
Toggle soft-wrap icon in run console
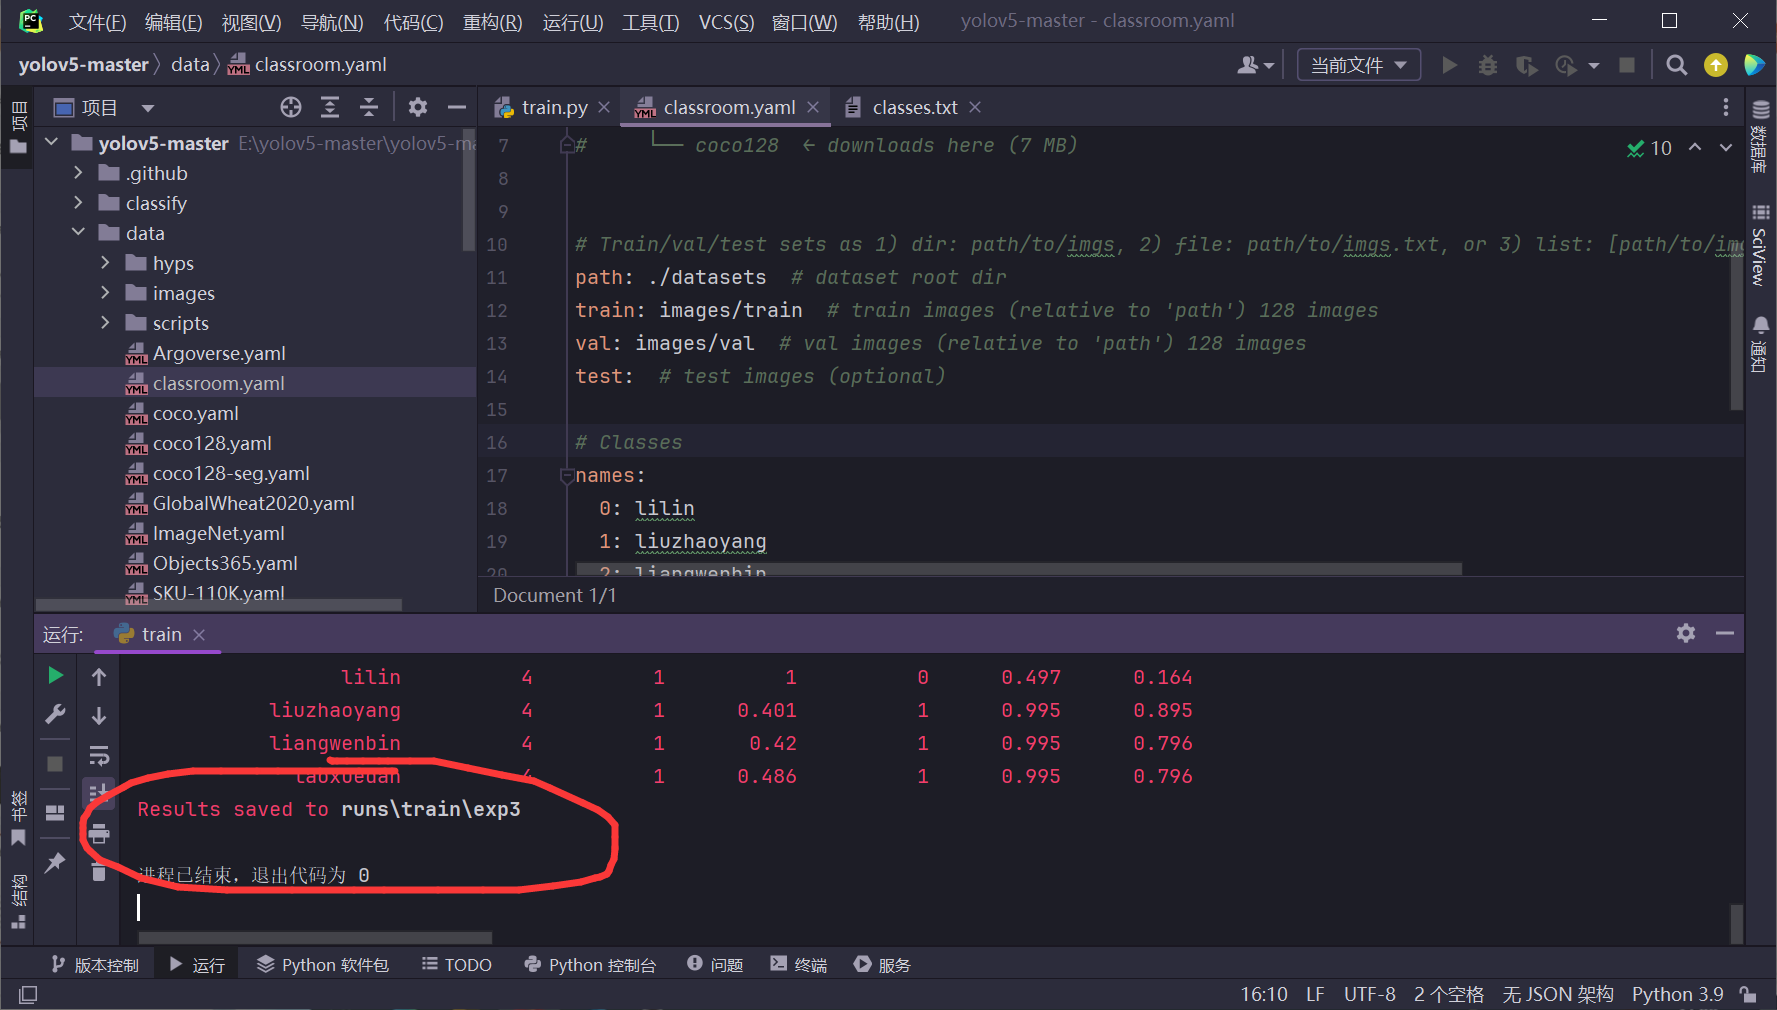[99, 755]
